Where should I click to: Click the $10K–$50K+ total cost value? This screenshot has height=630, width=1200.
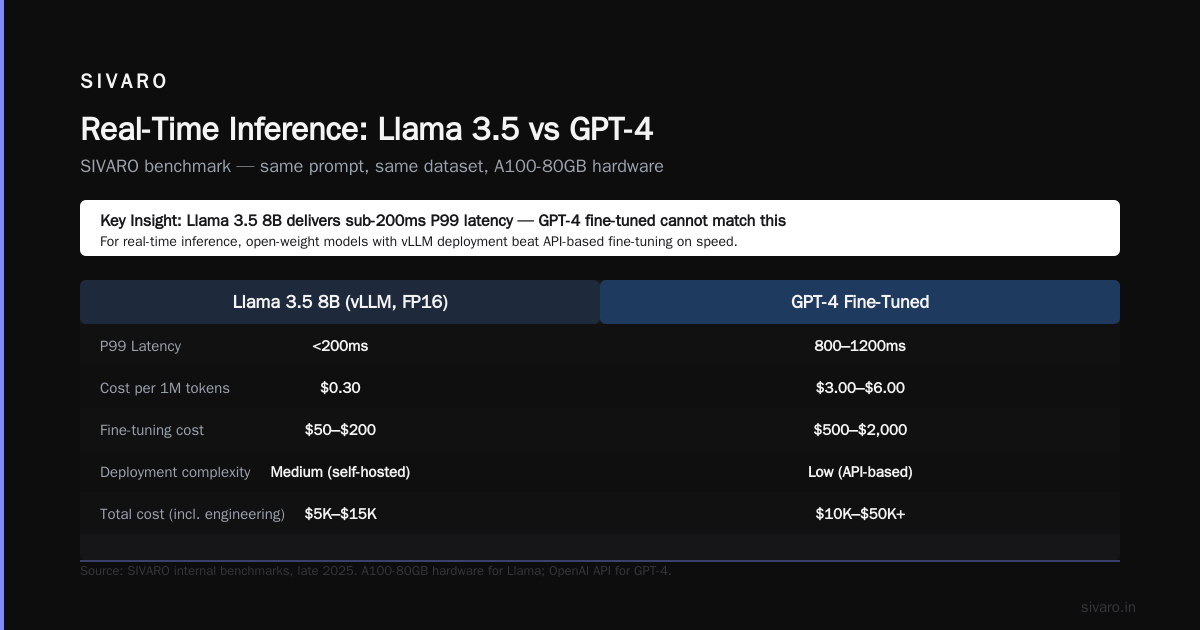(x=860, y=514)
